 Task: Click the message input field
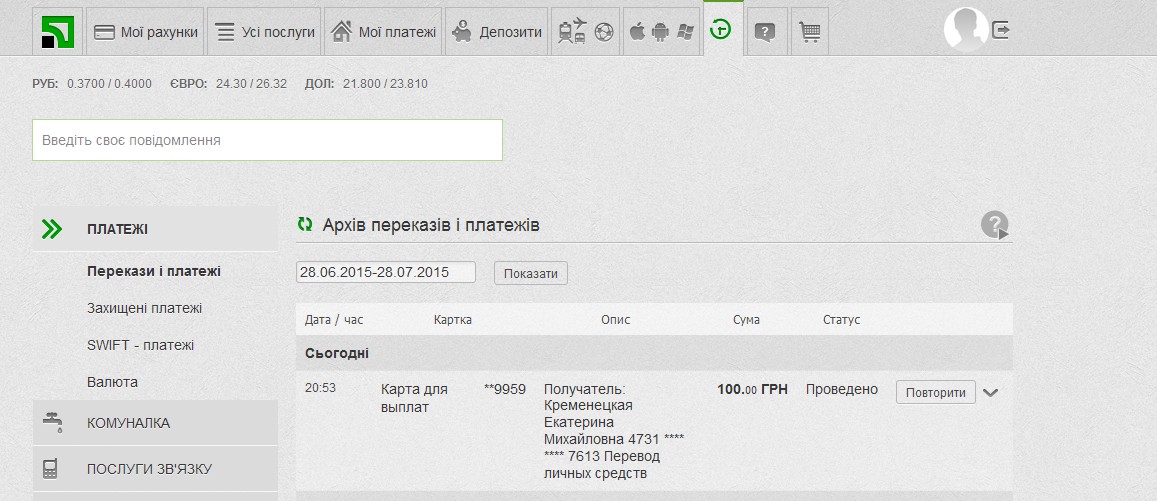[267, 140]
